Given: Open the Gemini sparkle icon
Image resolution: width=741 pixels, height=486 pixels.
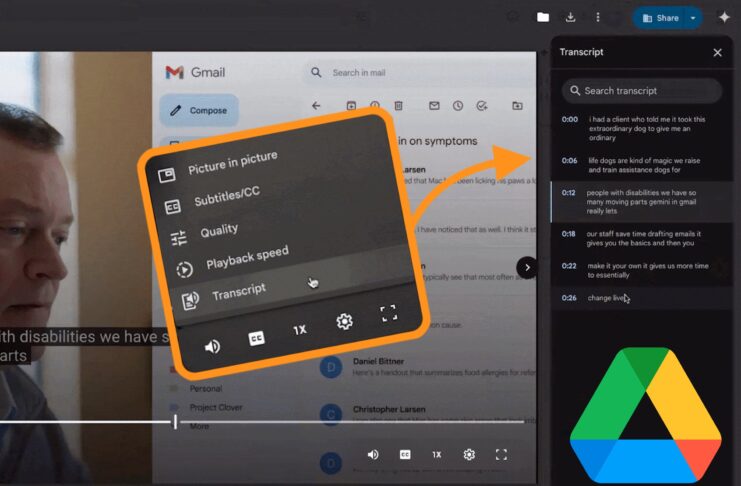Looking at the screenshot, I should coord(724,17).
